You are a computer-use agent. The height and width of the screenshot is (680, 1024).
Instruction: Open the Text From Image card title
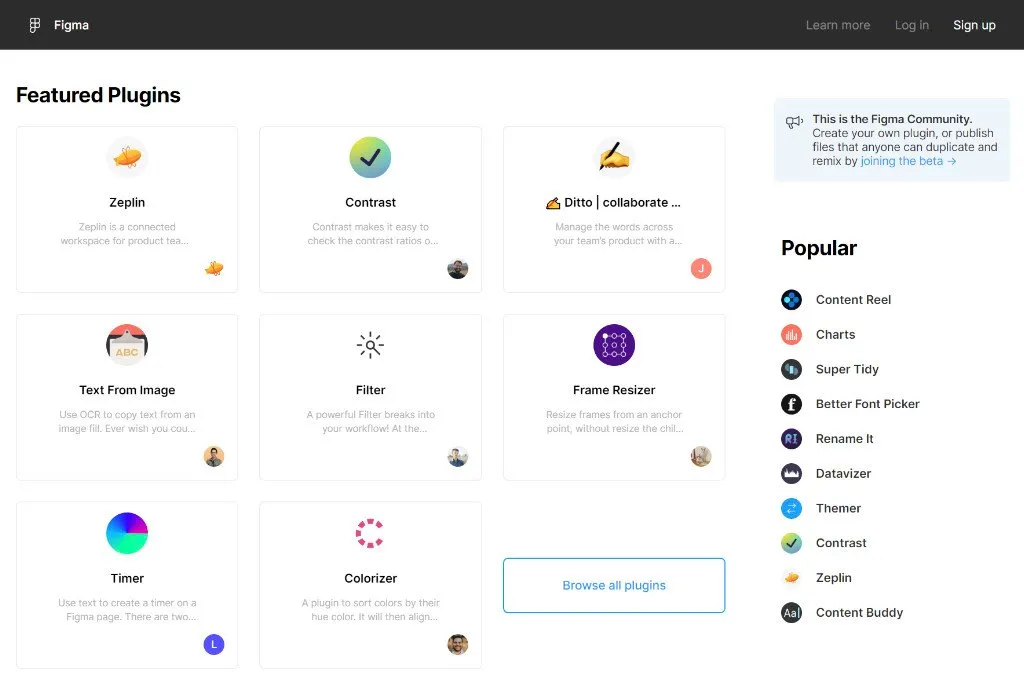point(127,390)
